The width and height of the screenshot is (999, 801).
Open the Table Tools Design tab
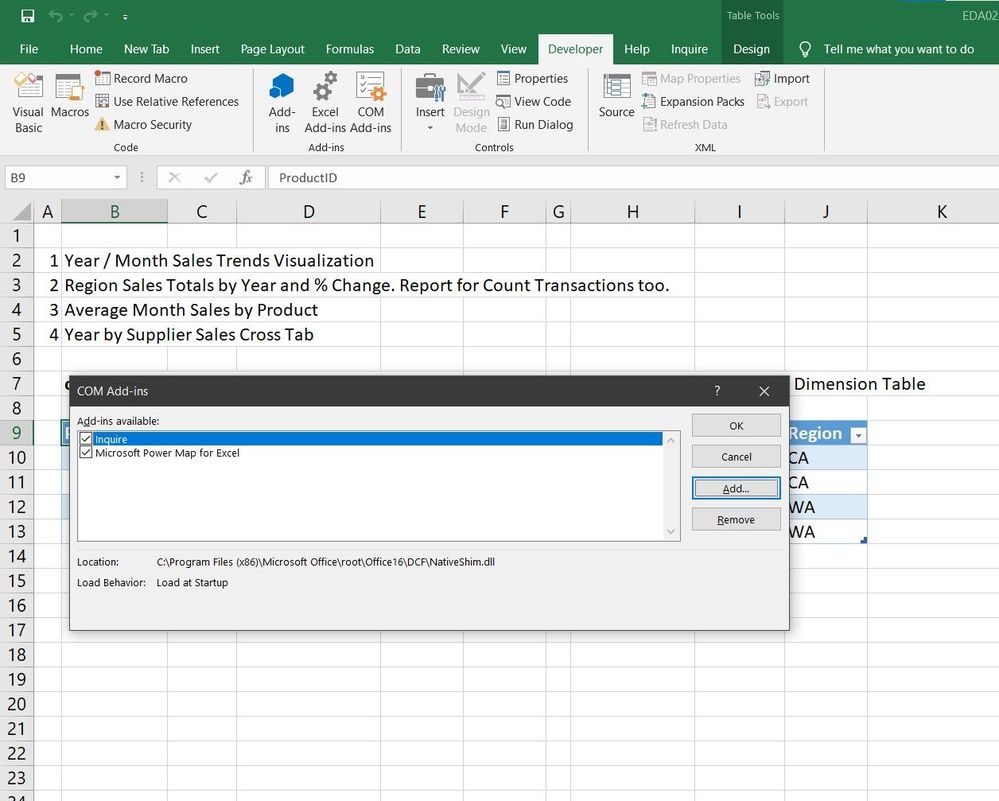(x=751, y=49)
